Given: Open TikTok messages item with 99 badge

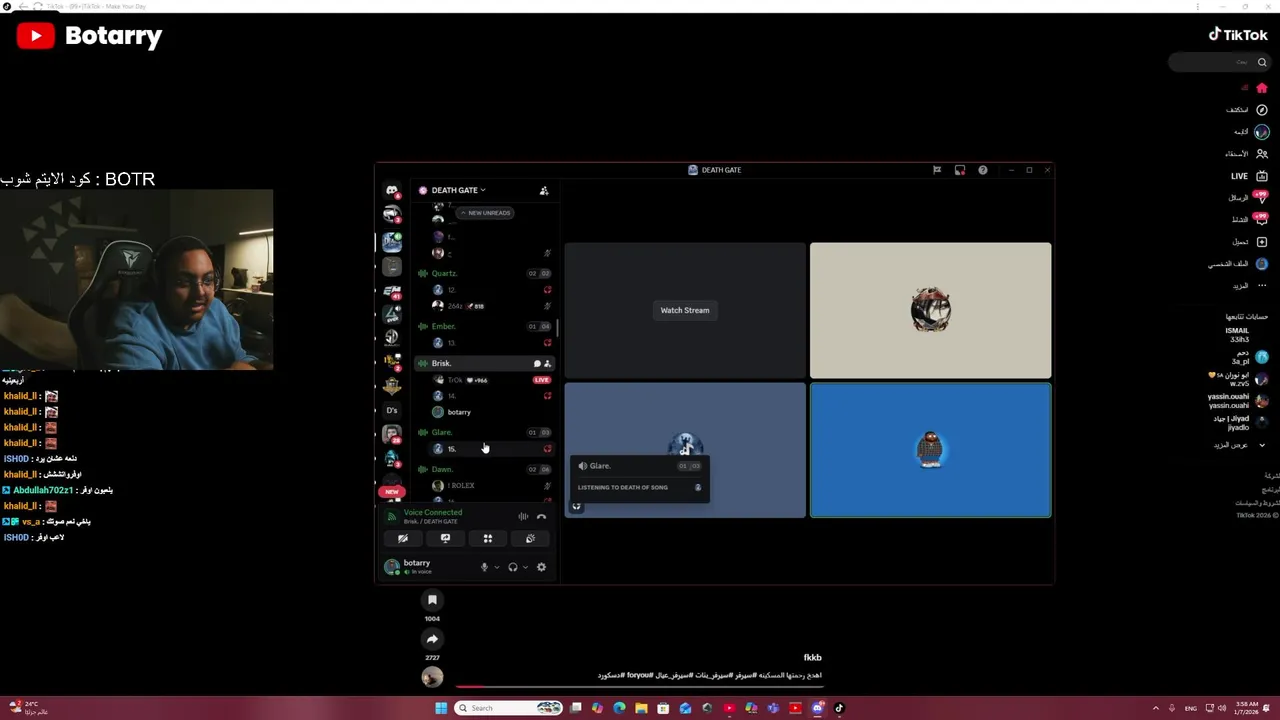Looking at the screenshot, I should pos(1249,198).
